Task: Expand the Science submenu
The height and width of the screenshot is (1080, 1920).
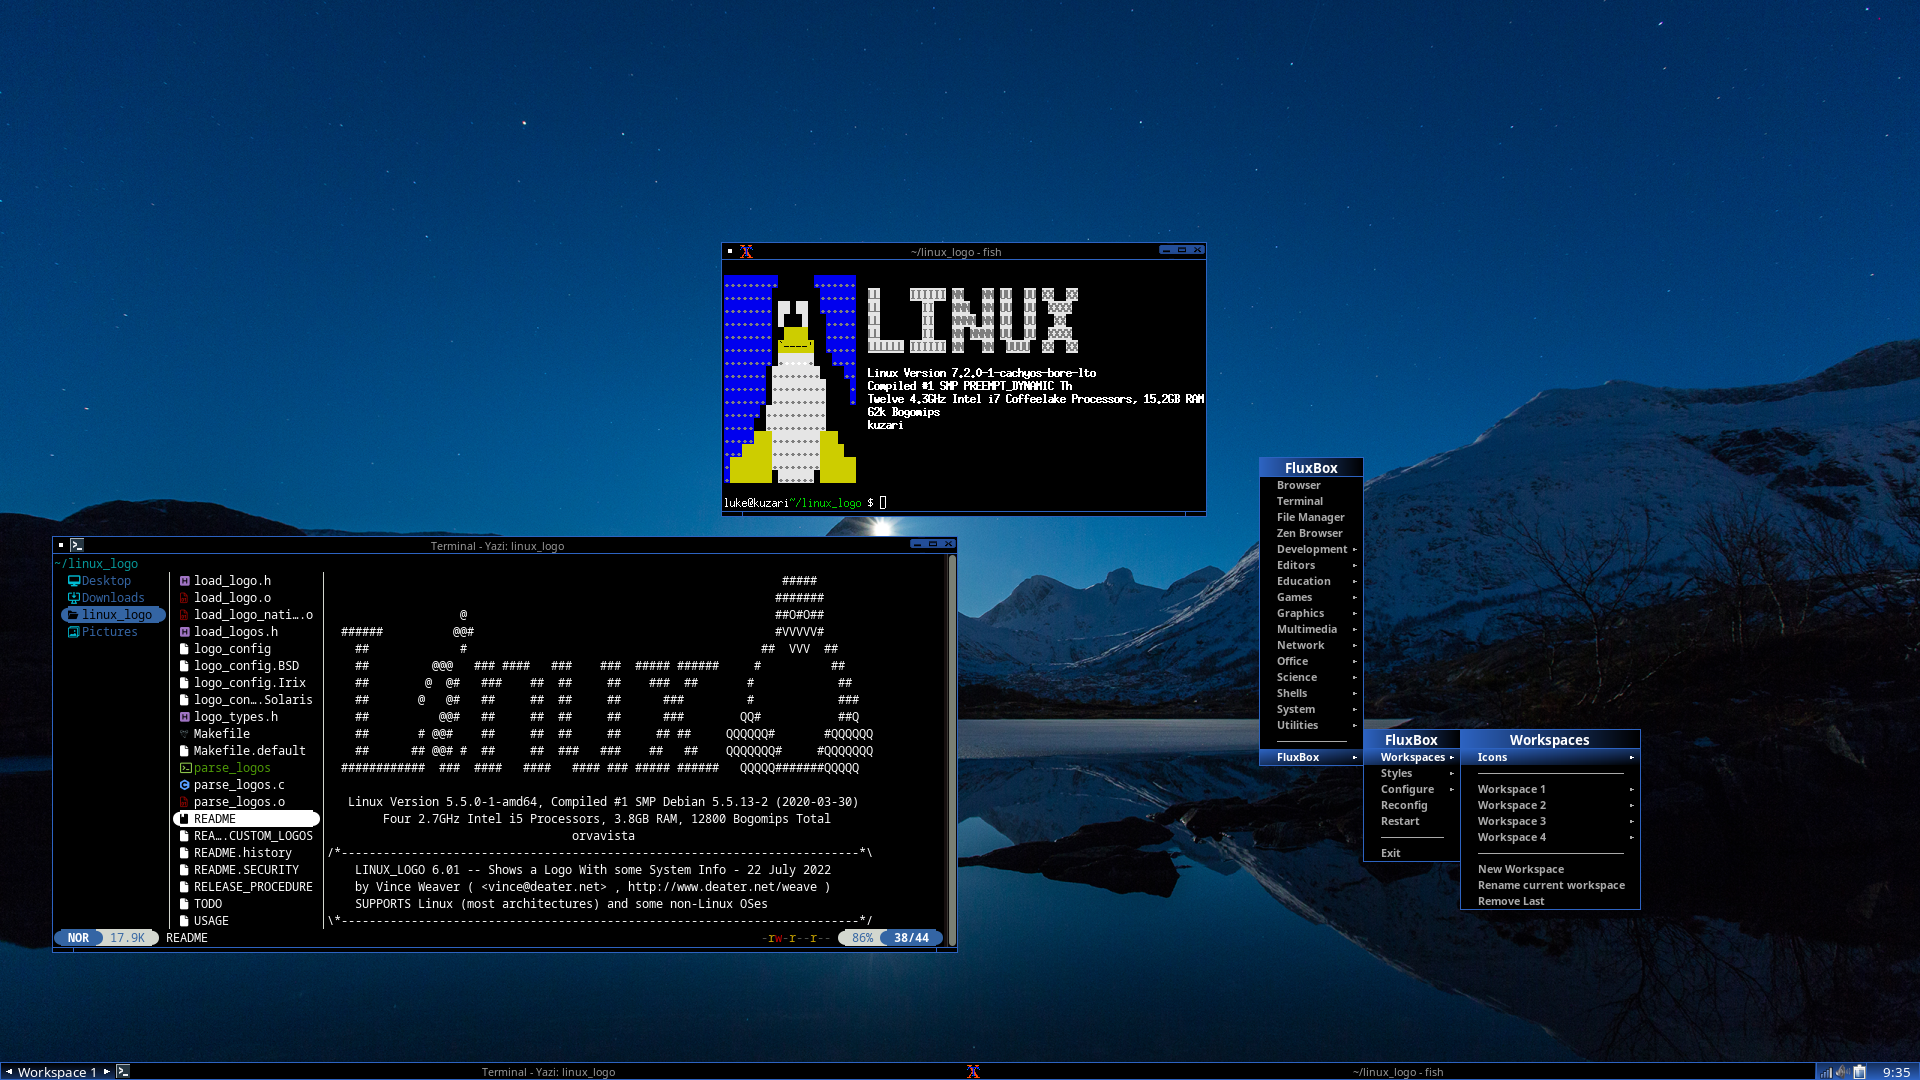Action: [x=1311, y=677]
